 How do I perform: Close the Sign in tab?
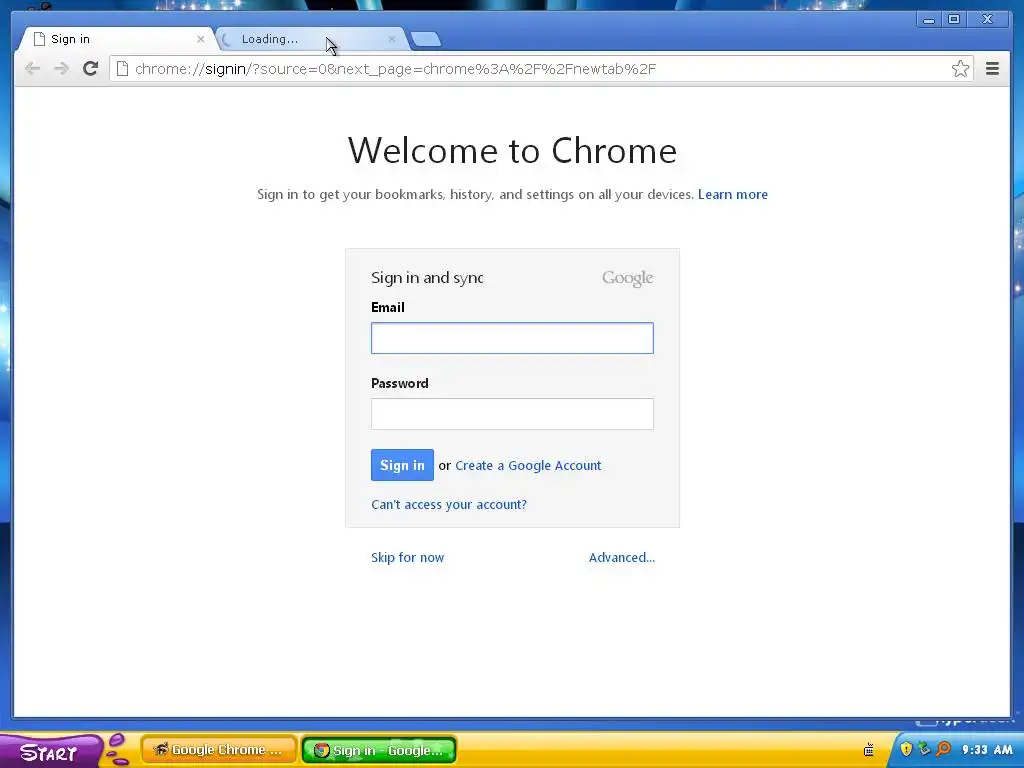[x=200, y=39]
